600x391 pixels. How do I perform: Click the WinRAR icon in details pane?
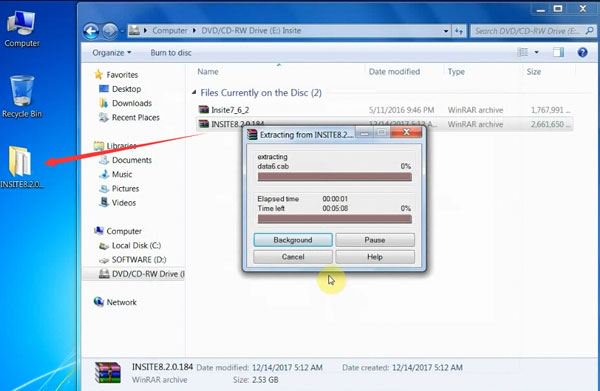click(x=108, y=373)
